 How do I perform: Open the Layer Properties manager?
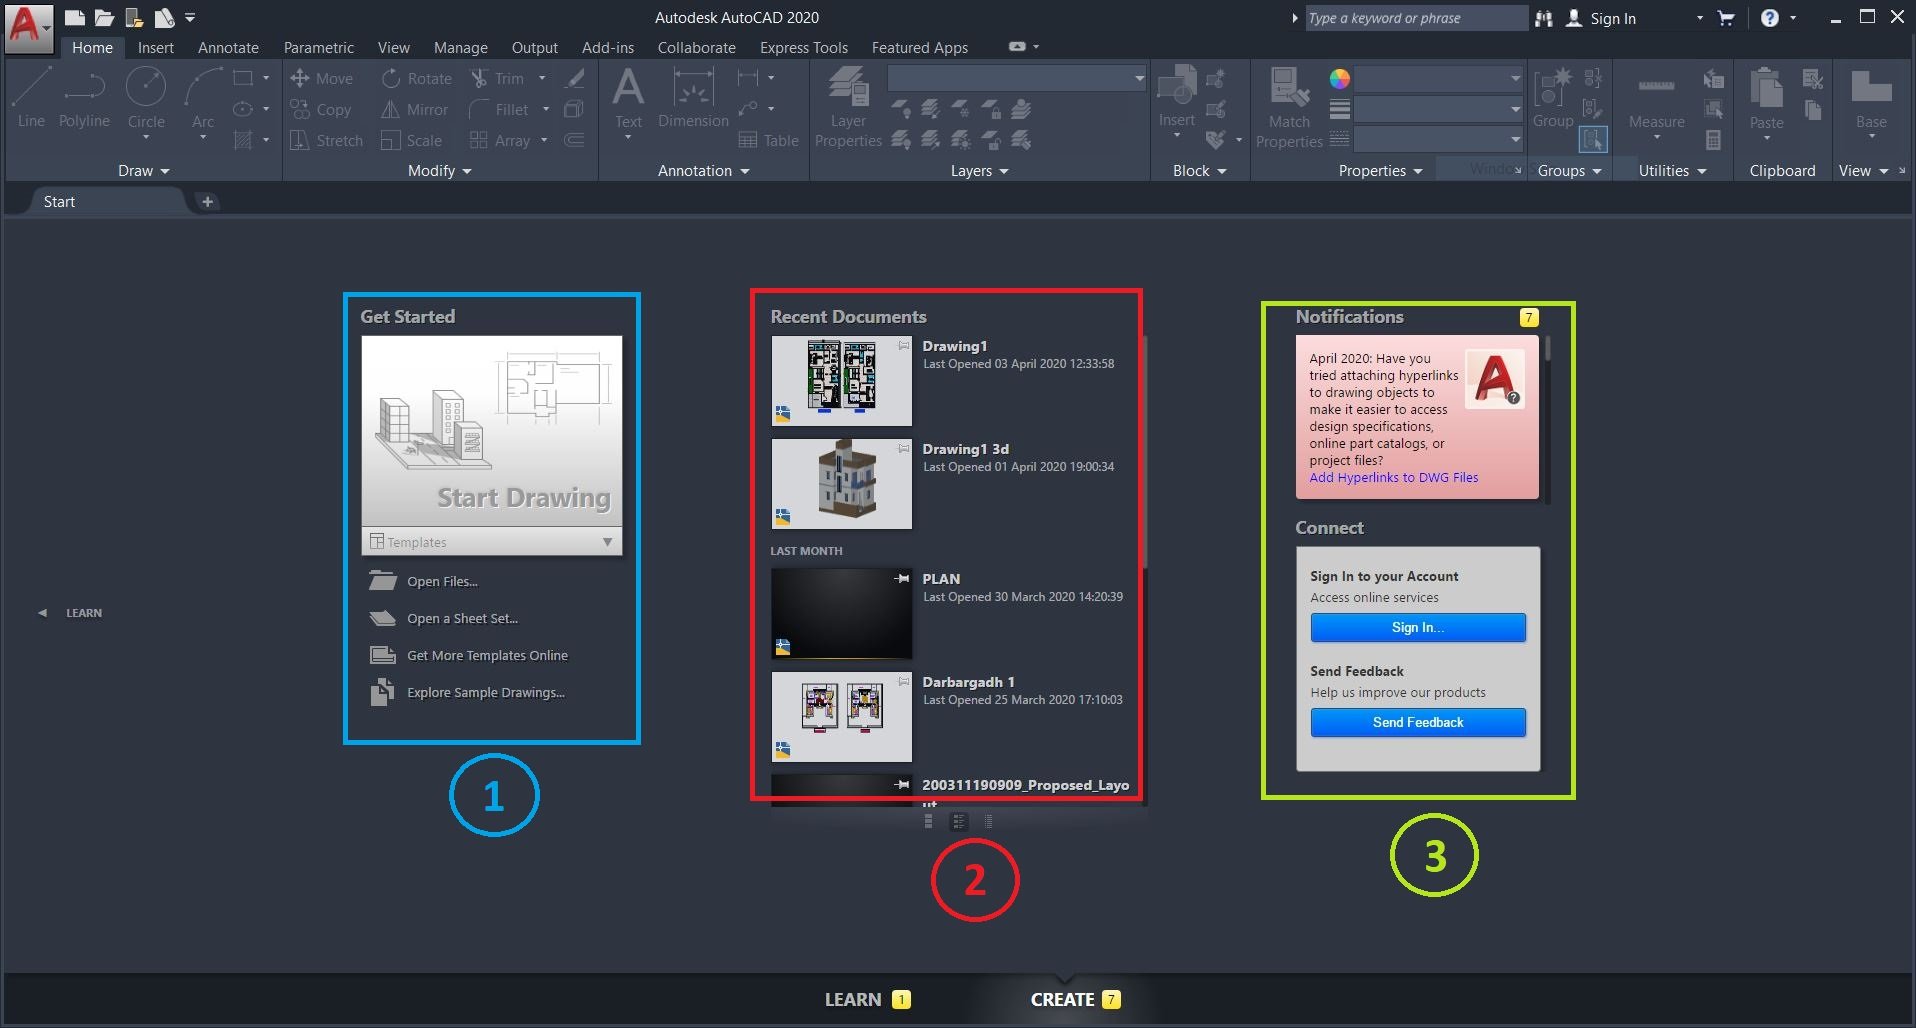847,105
